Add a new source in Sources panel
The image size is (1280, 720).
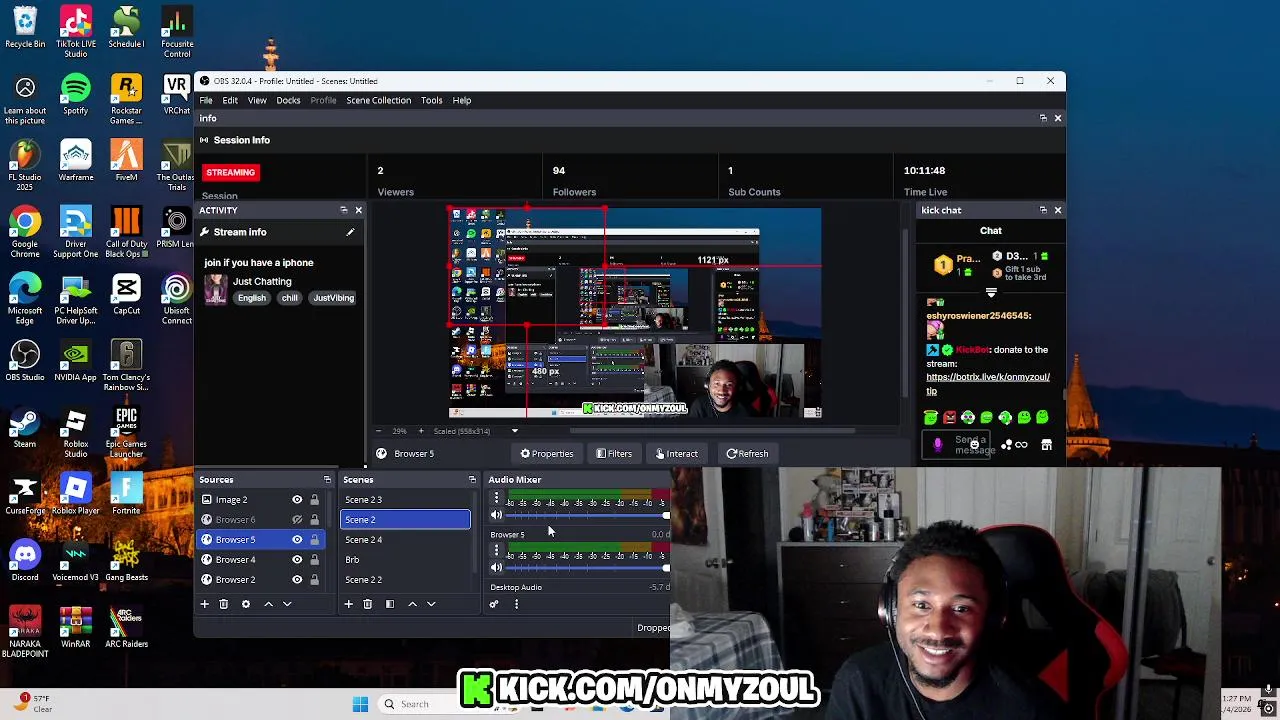click(x=204, y=604)
